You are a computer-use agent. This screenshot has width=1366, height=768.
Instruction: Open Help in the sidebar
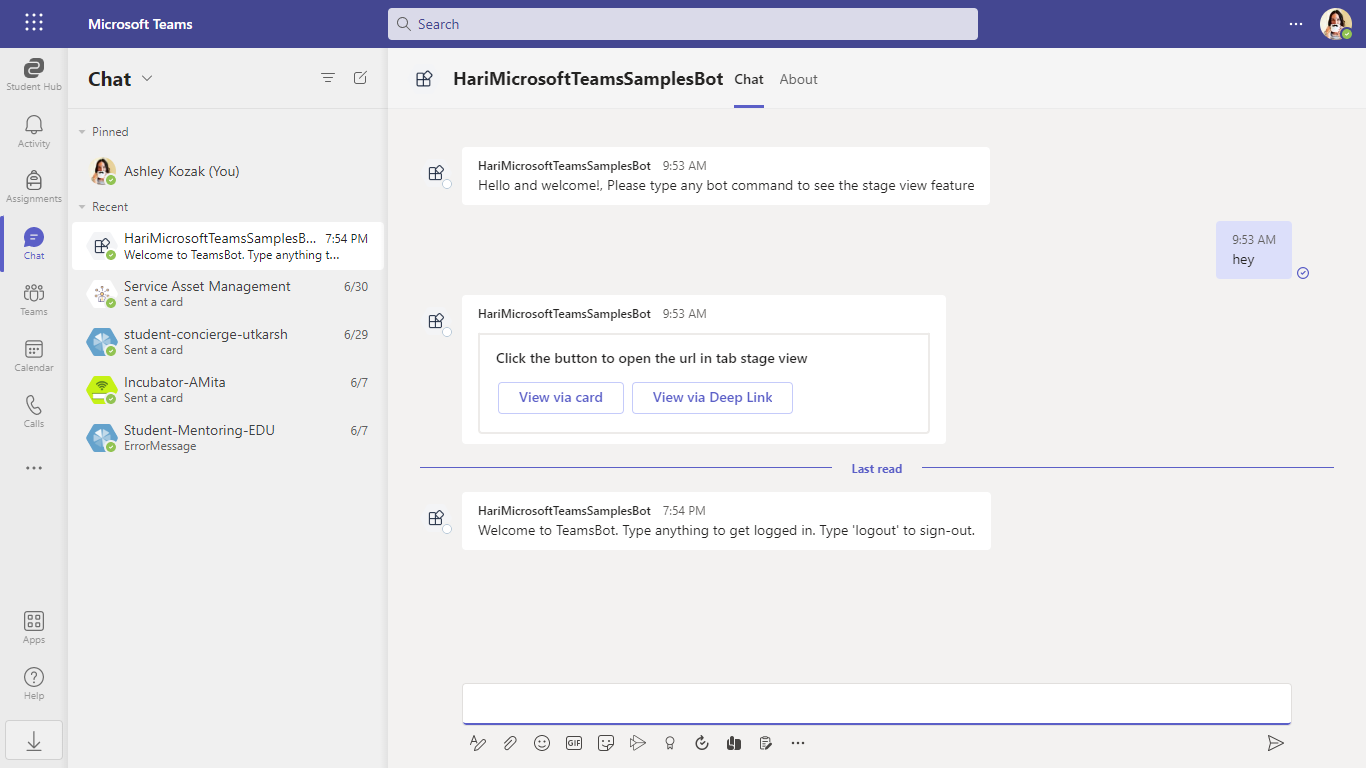34,683
